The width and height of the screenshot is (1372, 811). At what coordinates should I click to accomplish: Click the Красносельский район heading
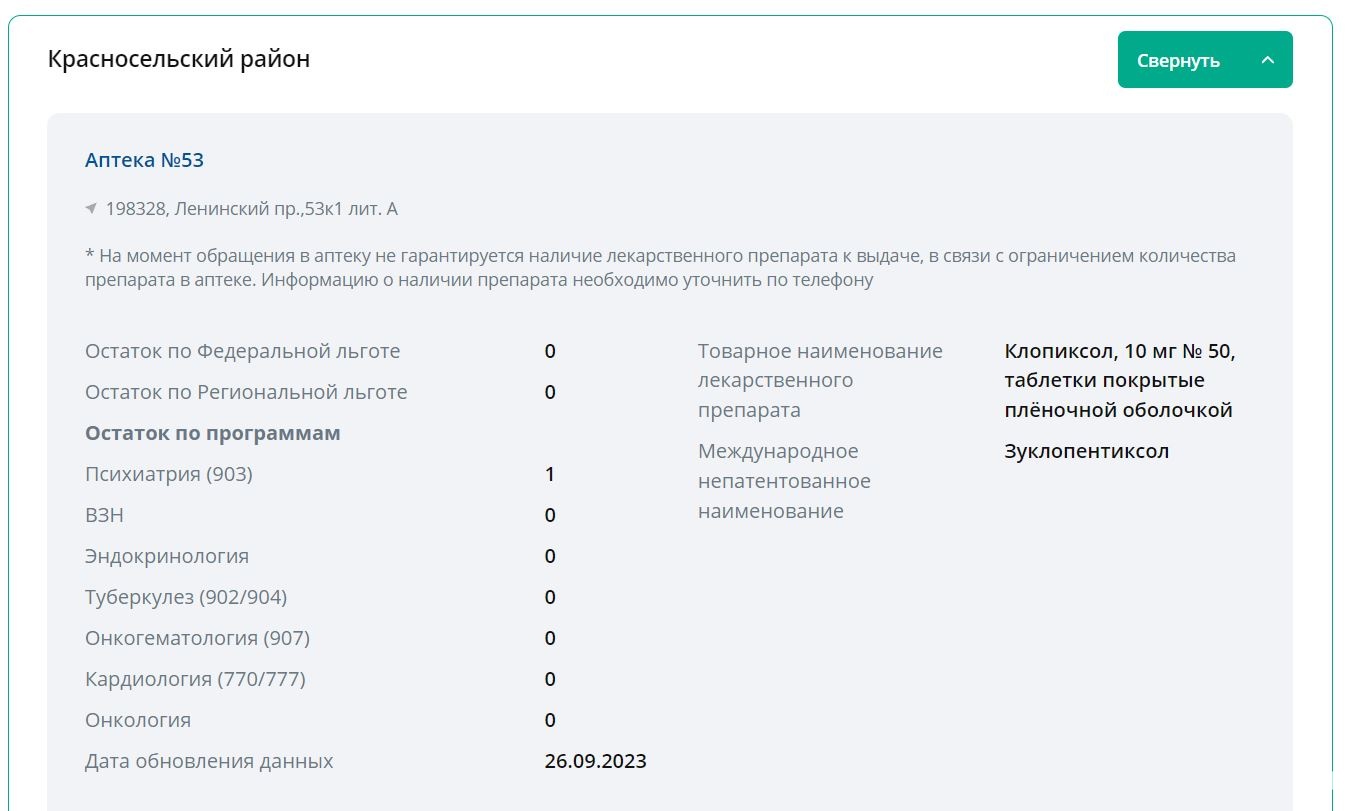point(179,59)
